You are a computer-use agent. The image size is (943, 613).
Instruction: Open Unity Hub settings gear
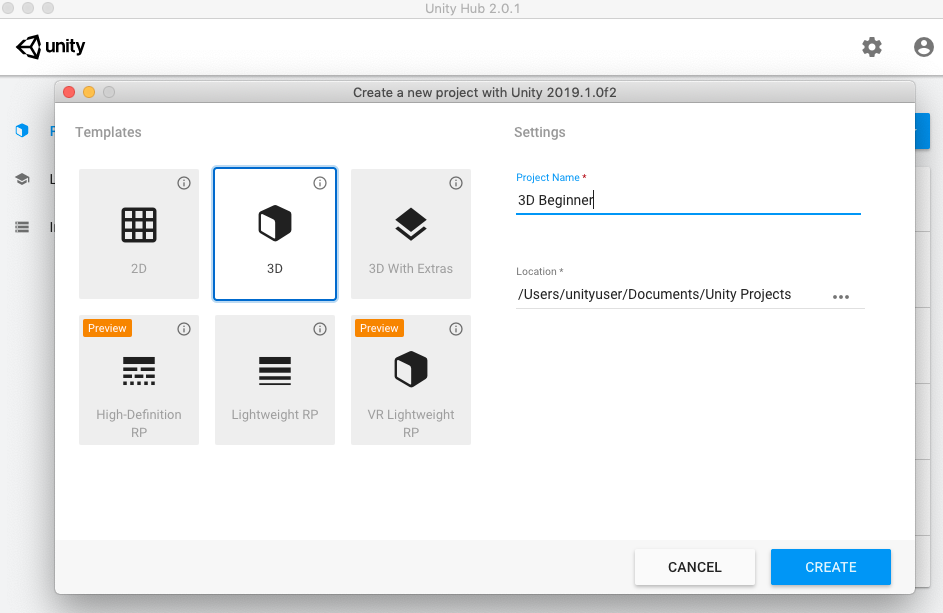click(x=872, y=47)
